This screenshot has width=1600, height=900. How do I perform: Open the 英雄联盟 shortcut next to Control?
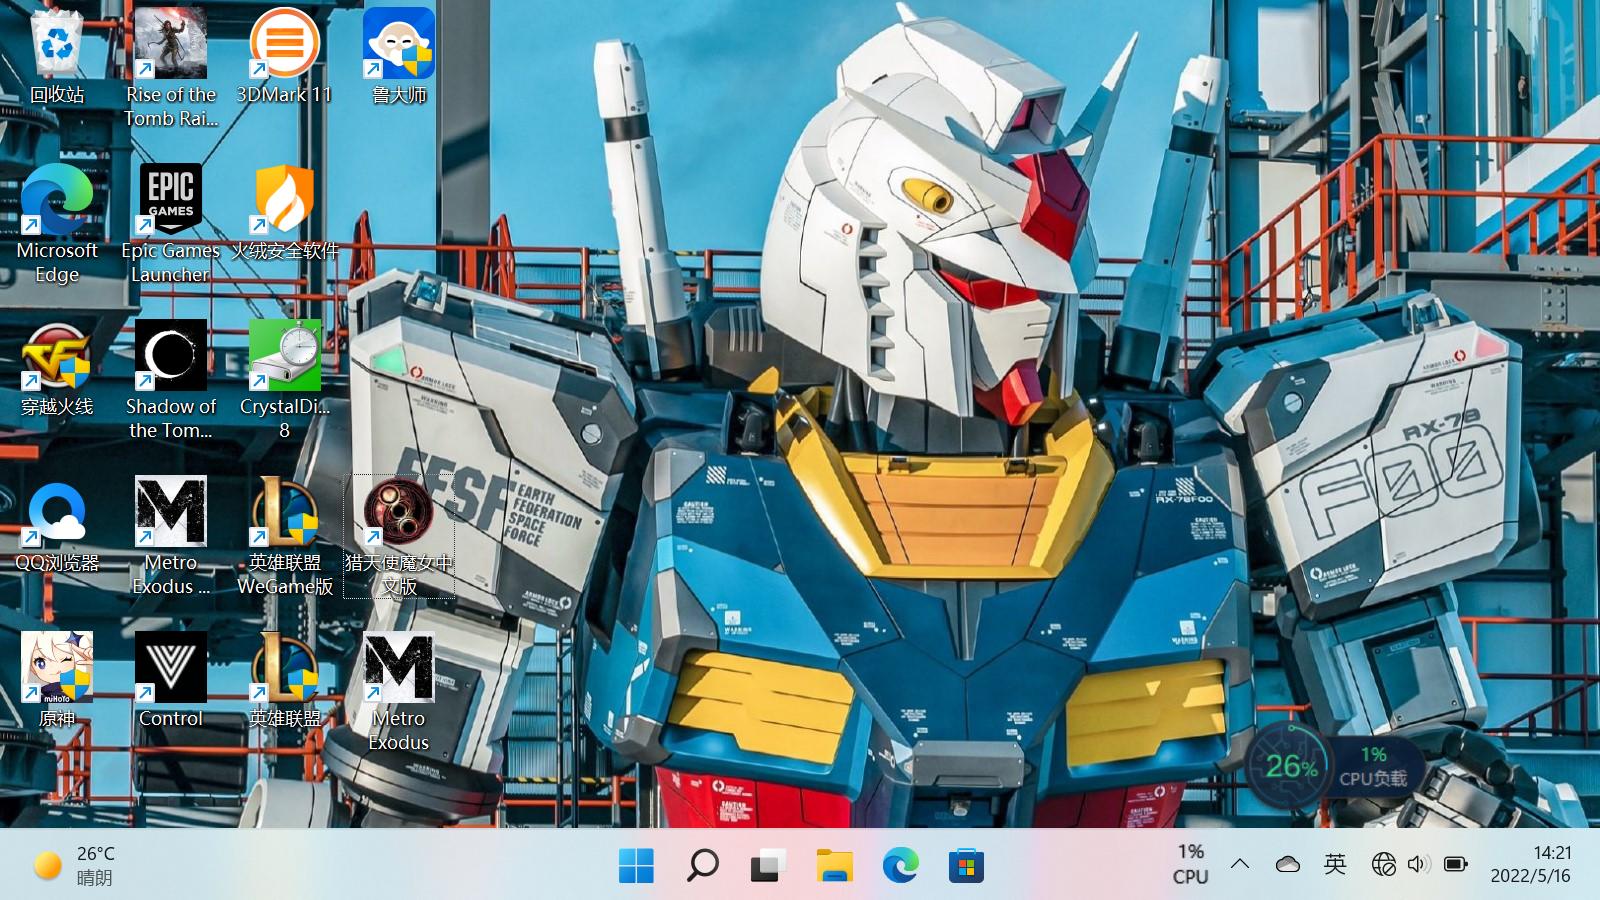coord(285,679)
